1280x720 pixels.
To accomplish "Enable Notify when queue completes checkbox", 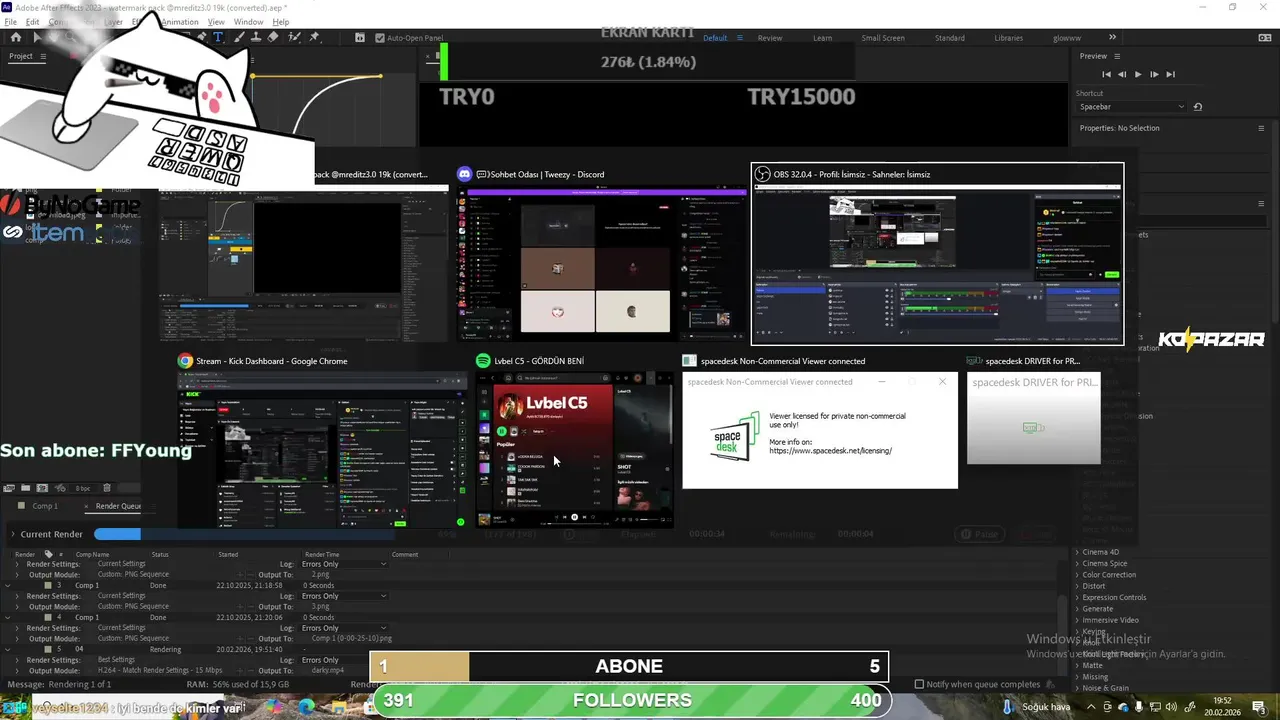I will (x=920, y=684).
